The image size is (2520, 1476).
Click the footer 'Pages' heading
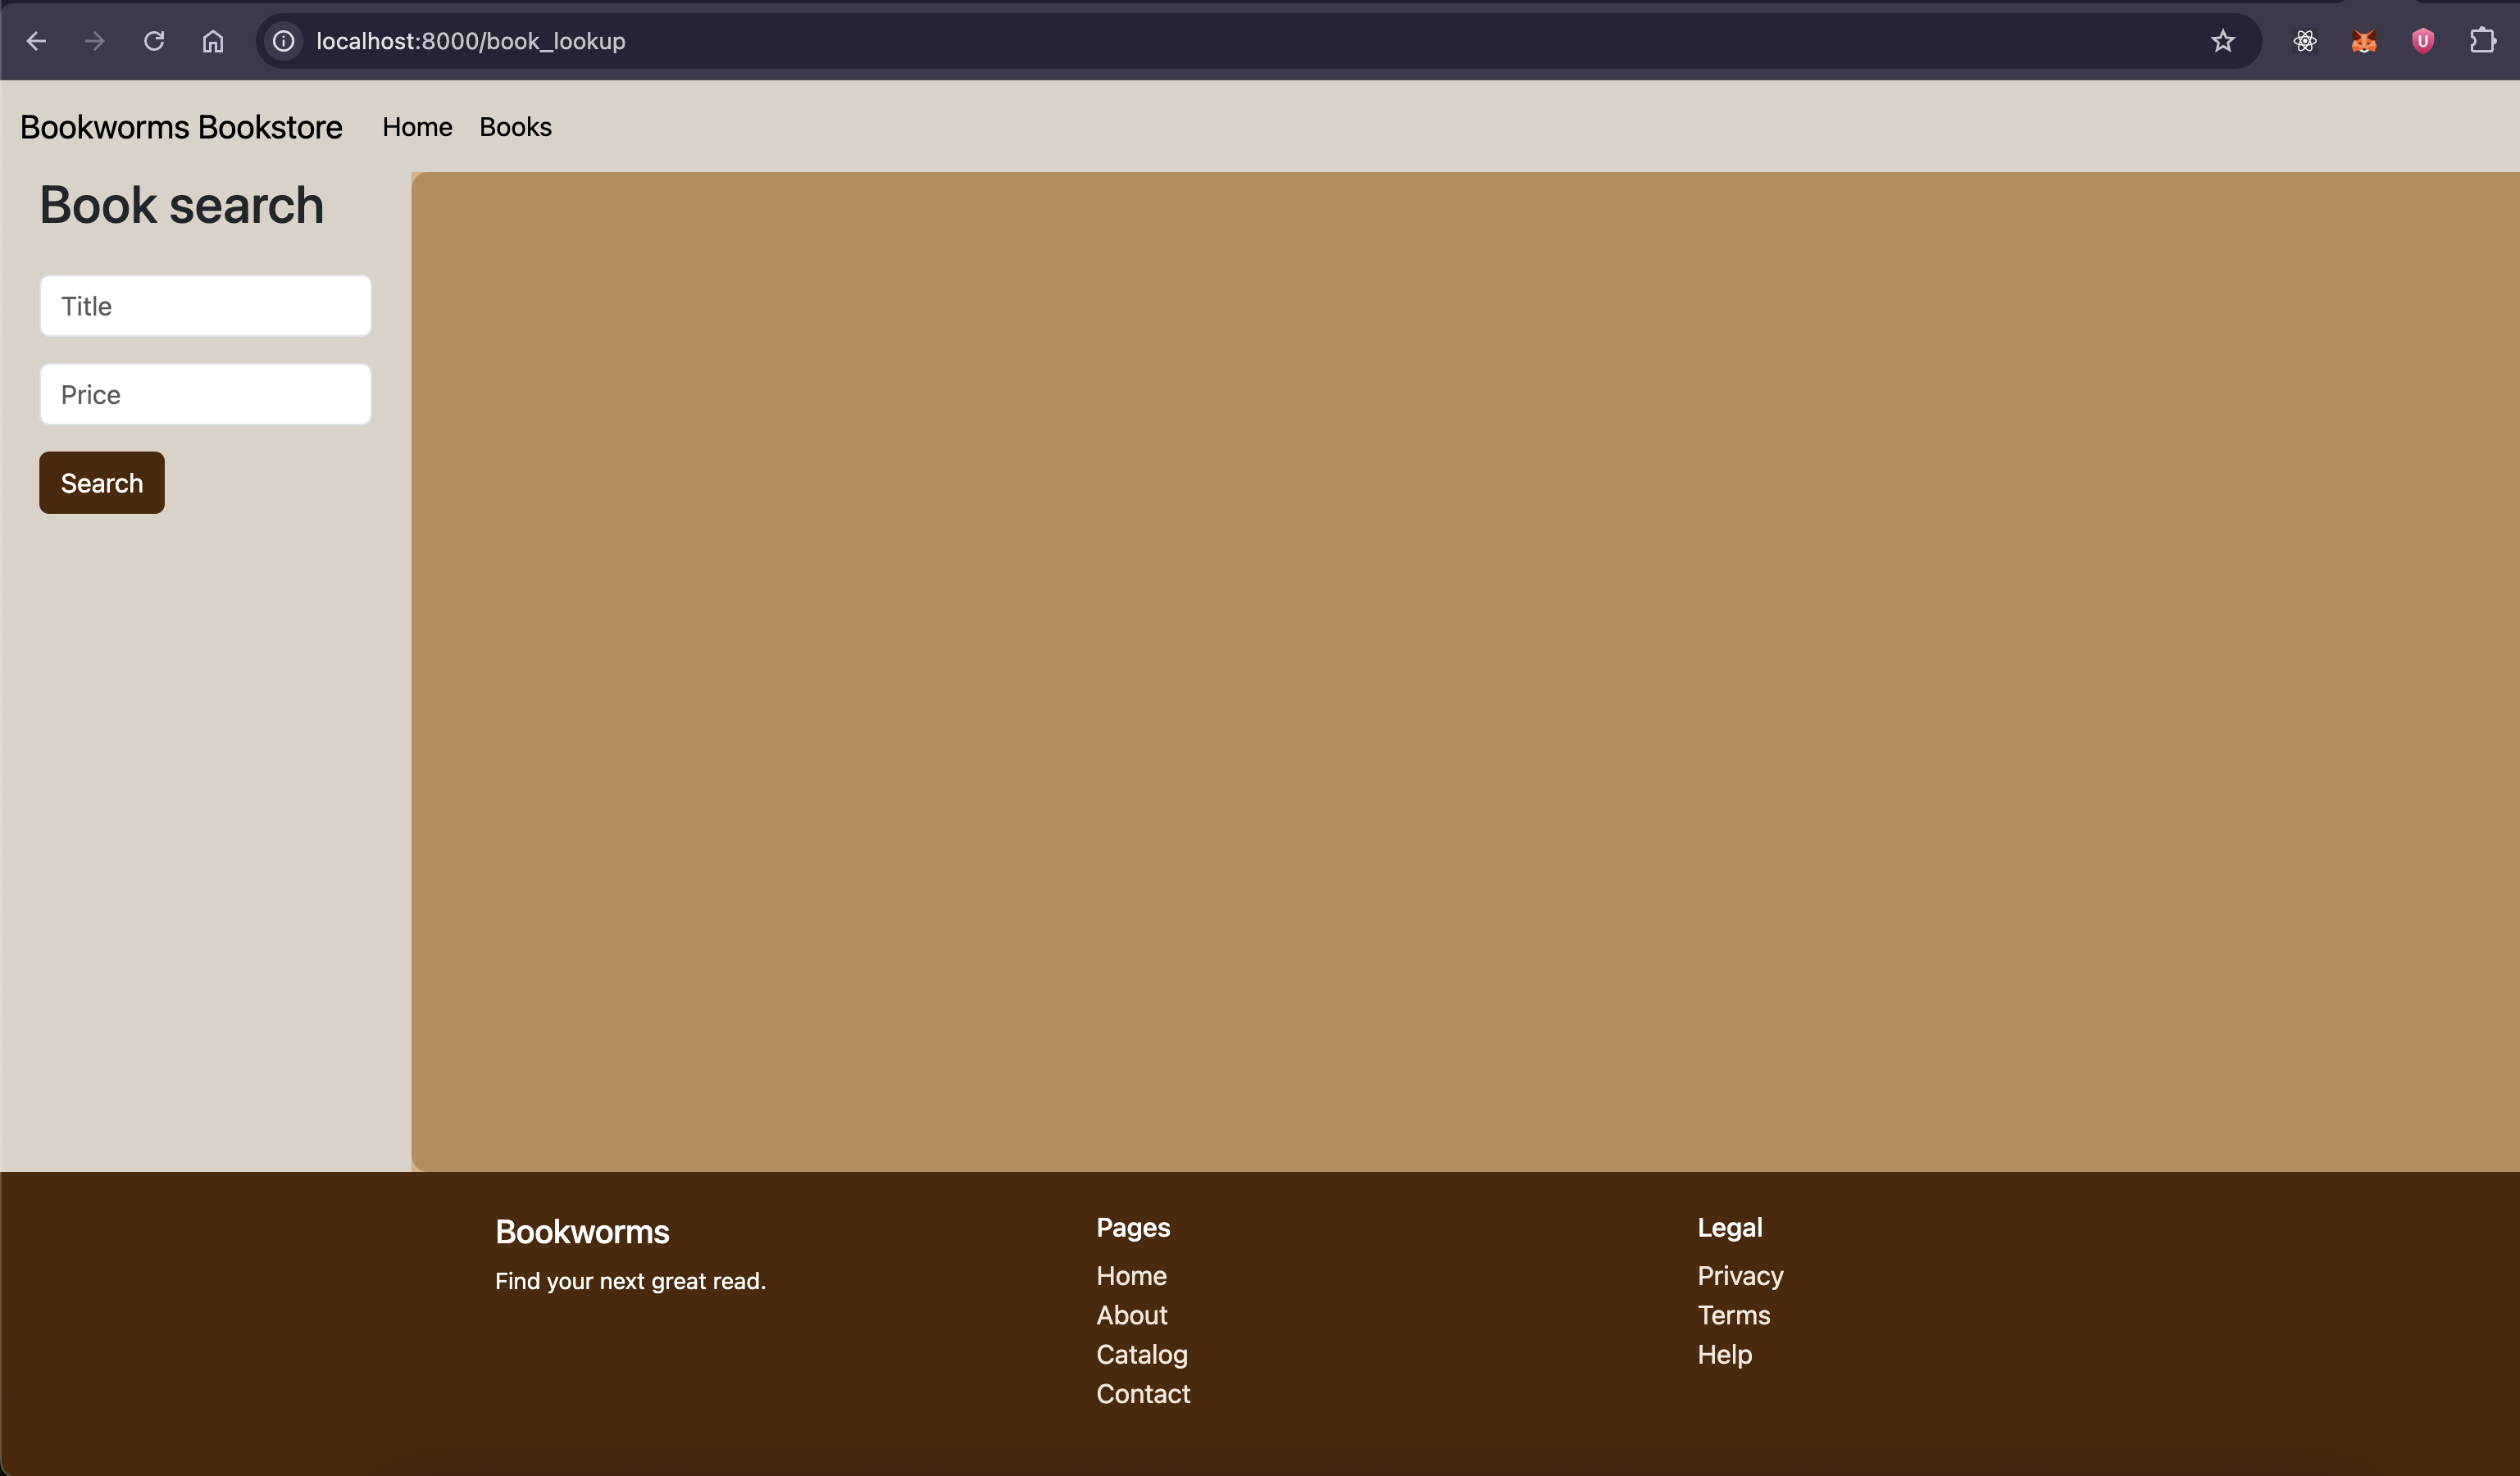[x=1133, y=1228]
